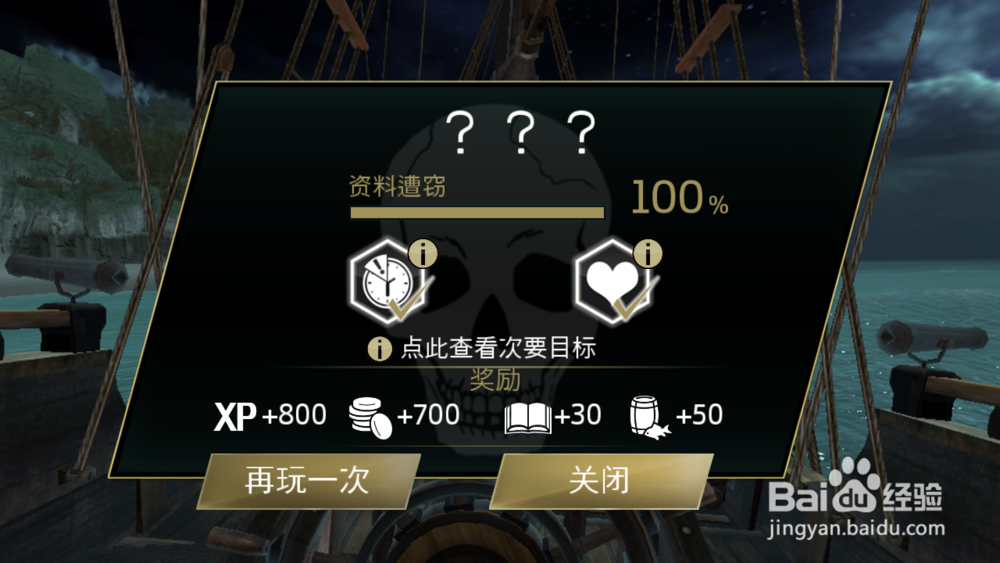Click info icon beside 点此查看次要目标

[379, 349]
